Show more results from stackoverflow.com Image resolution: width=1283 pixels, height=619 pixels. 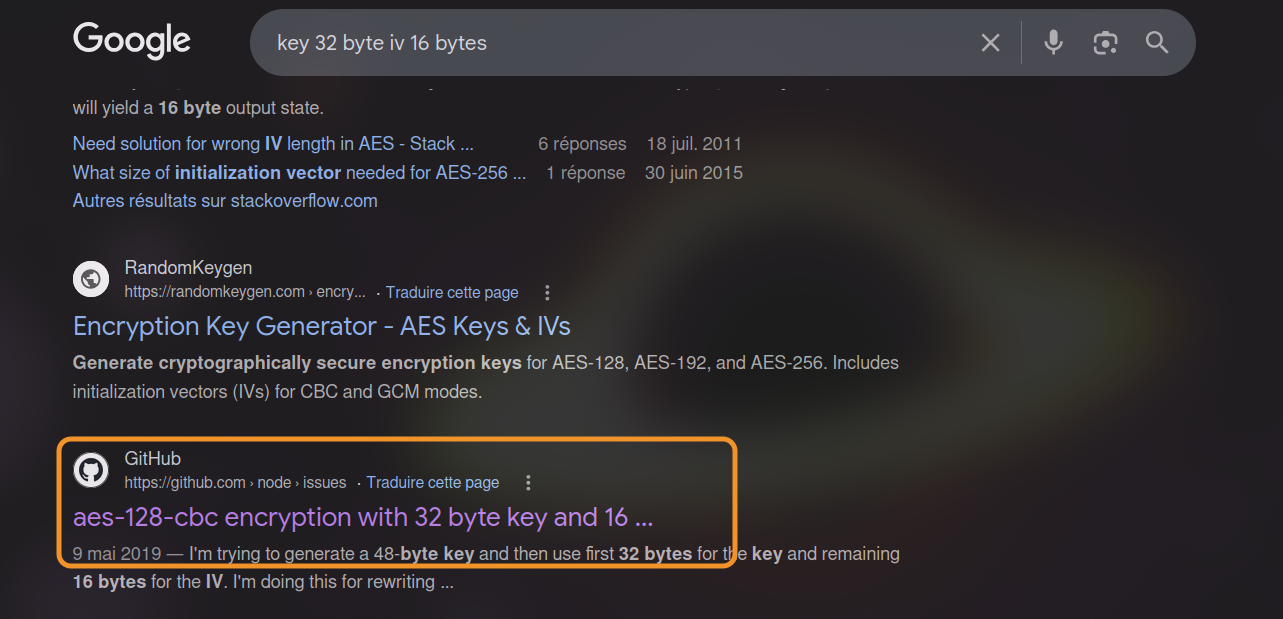pos(225,201)
